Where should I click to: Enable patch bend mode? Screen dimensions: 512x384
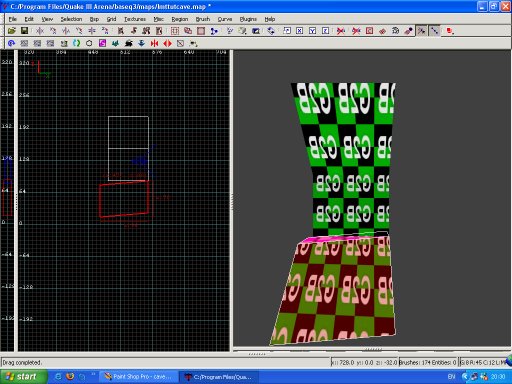point(395,31)
